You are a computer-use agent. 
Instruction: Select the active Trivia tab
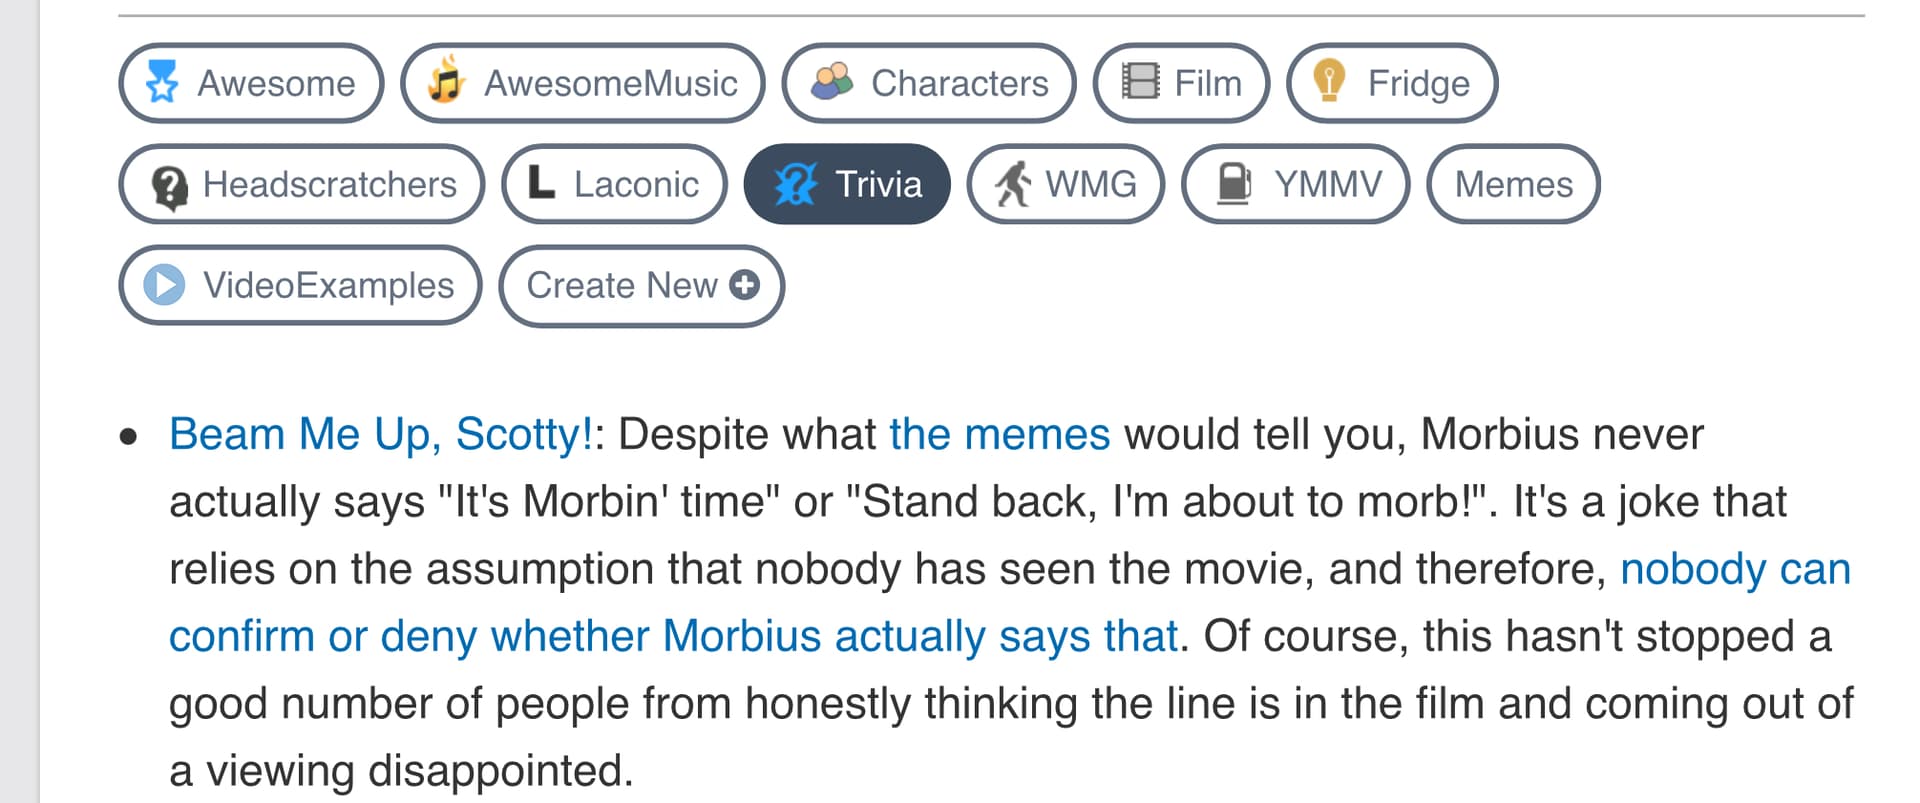[847, 184]
